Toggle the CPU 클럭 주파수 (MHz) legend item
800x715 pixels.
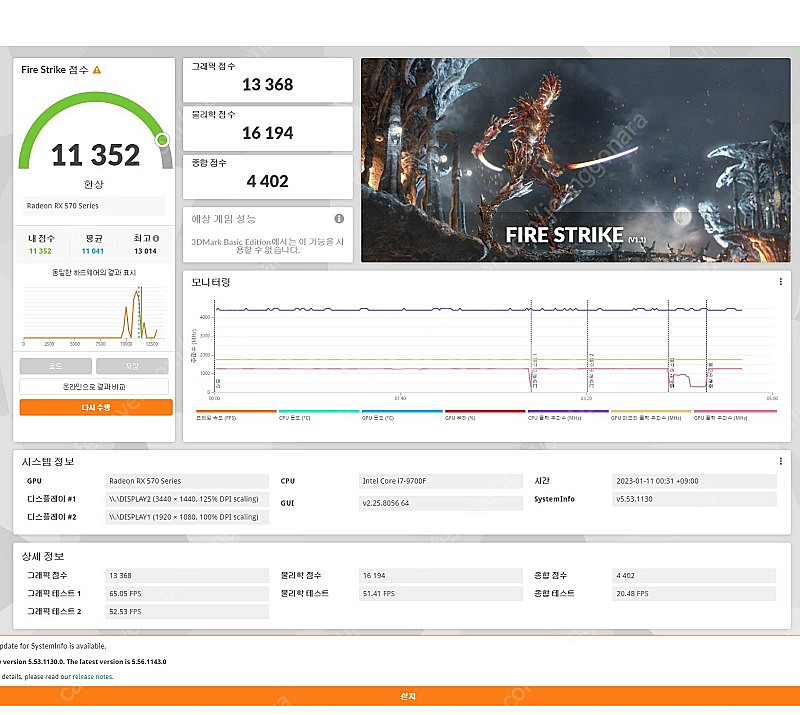tap(568, 414)
